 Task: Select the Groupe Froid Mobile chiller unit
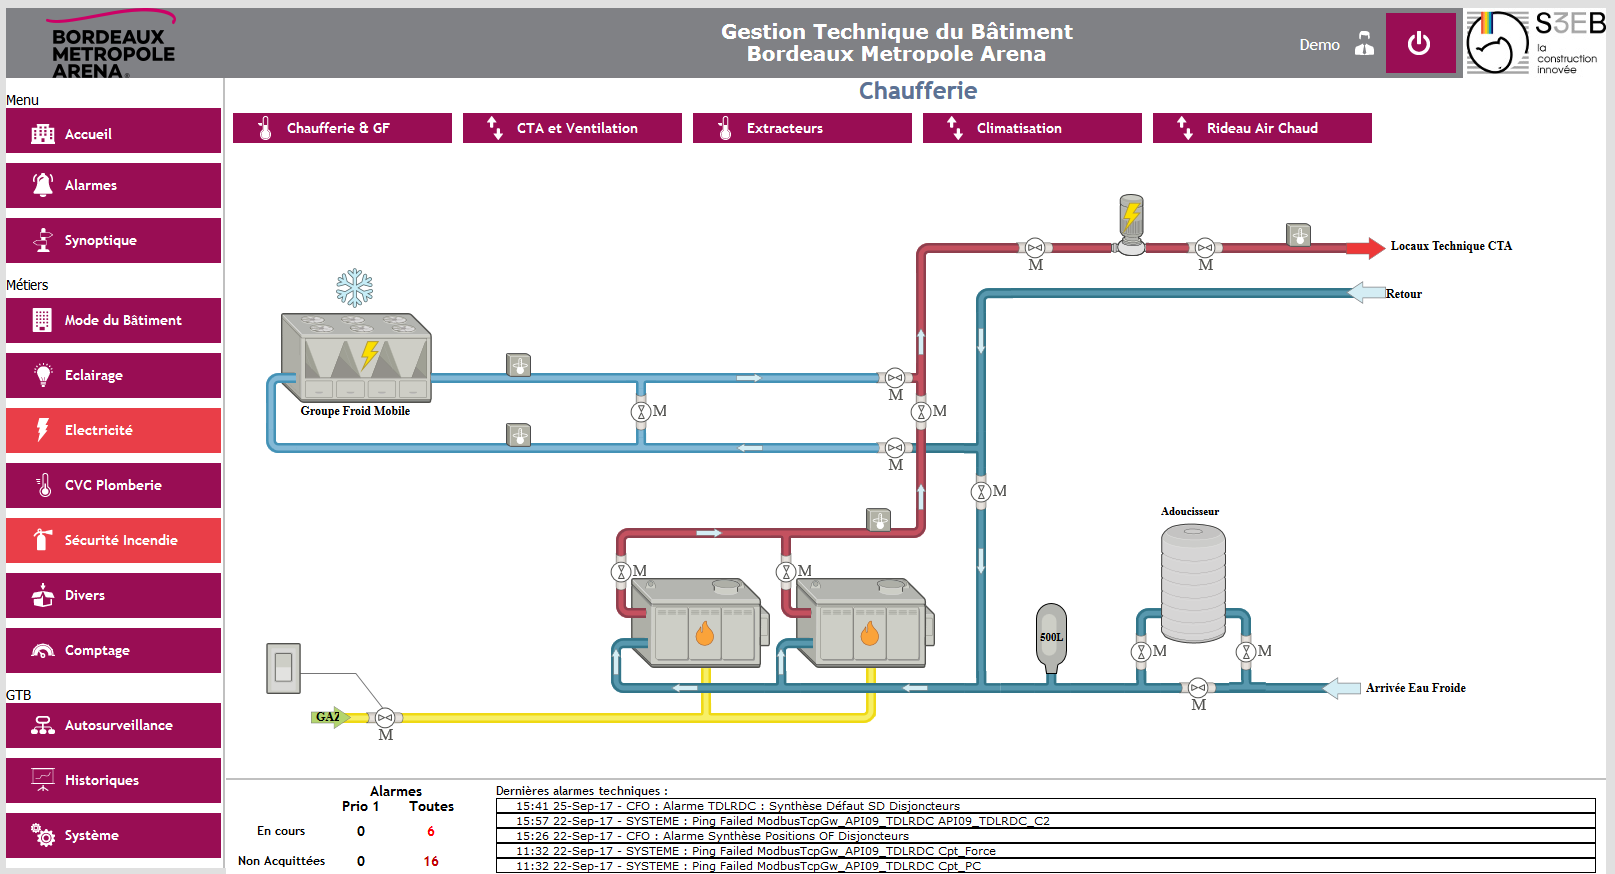click(x=357, y=357)
